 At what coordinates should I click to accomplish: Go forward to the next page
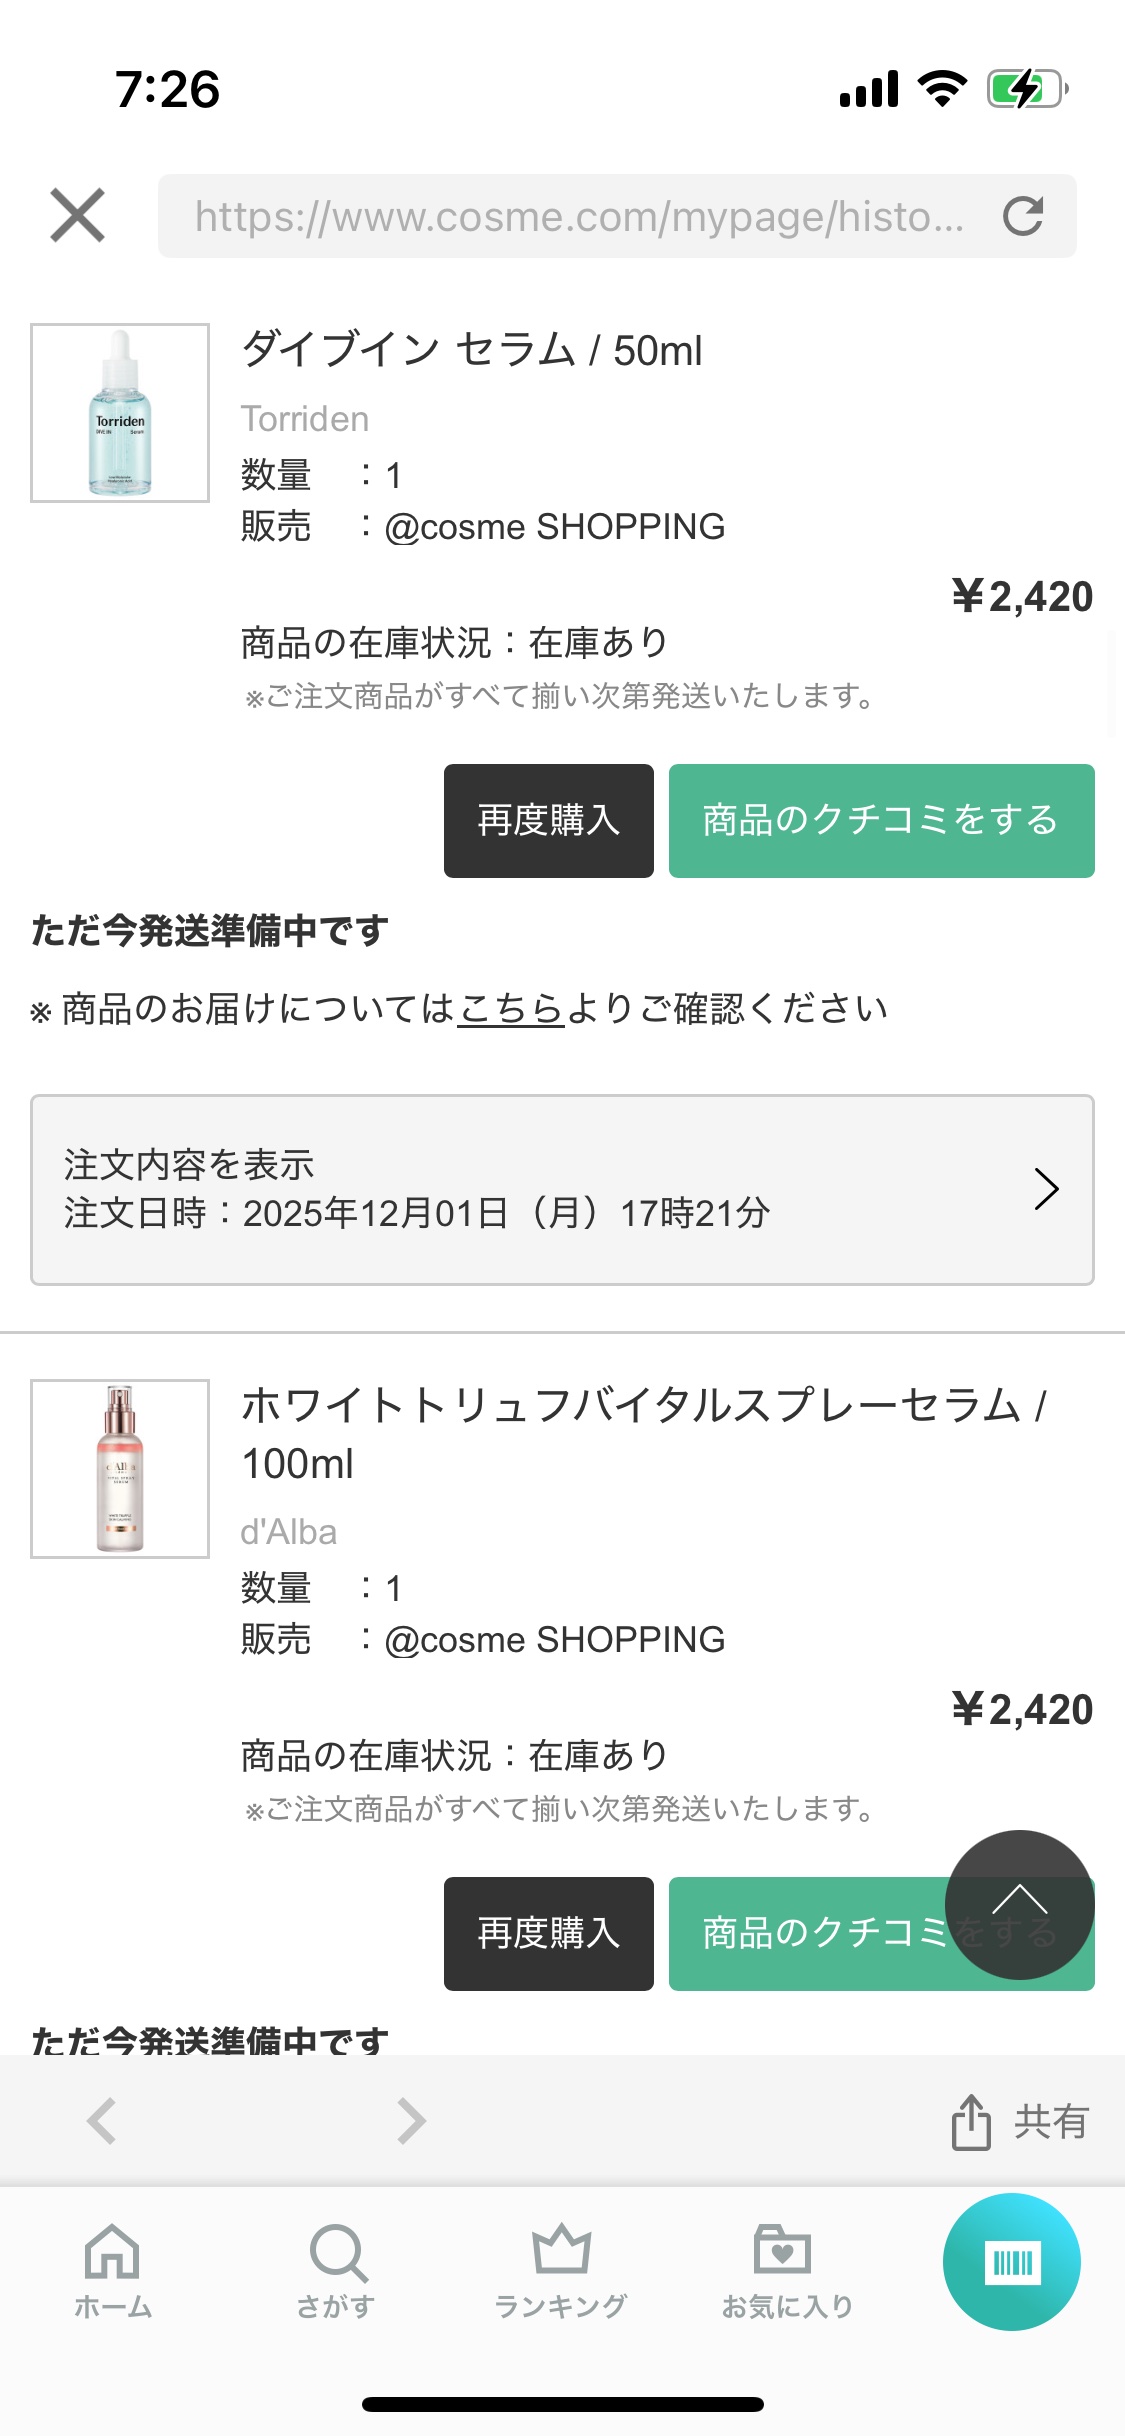point(411,2120)
